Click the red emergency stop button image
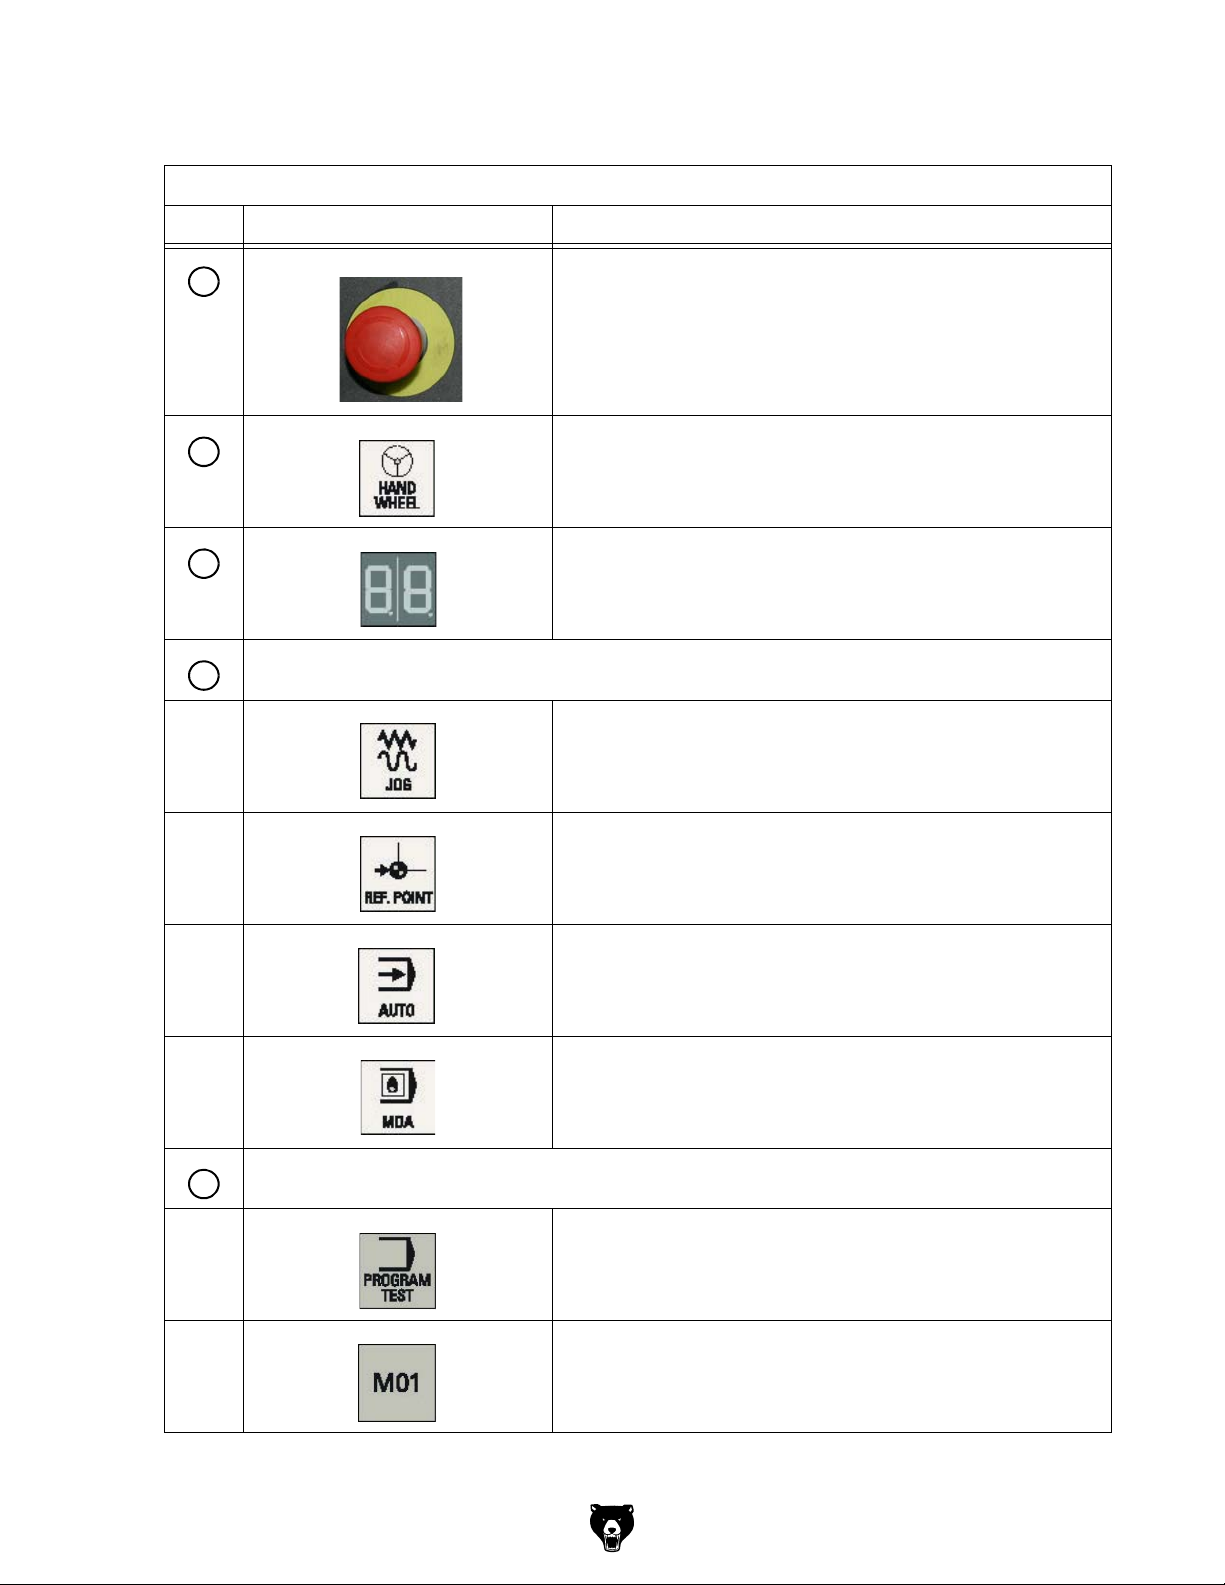Screen dimensions: 1225x1585 click(400, 339)
